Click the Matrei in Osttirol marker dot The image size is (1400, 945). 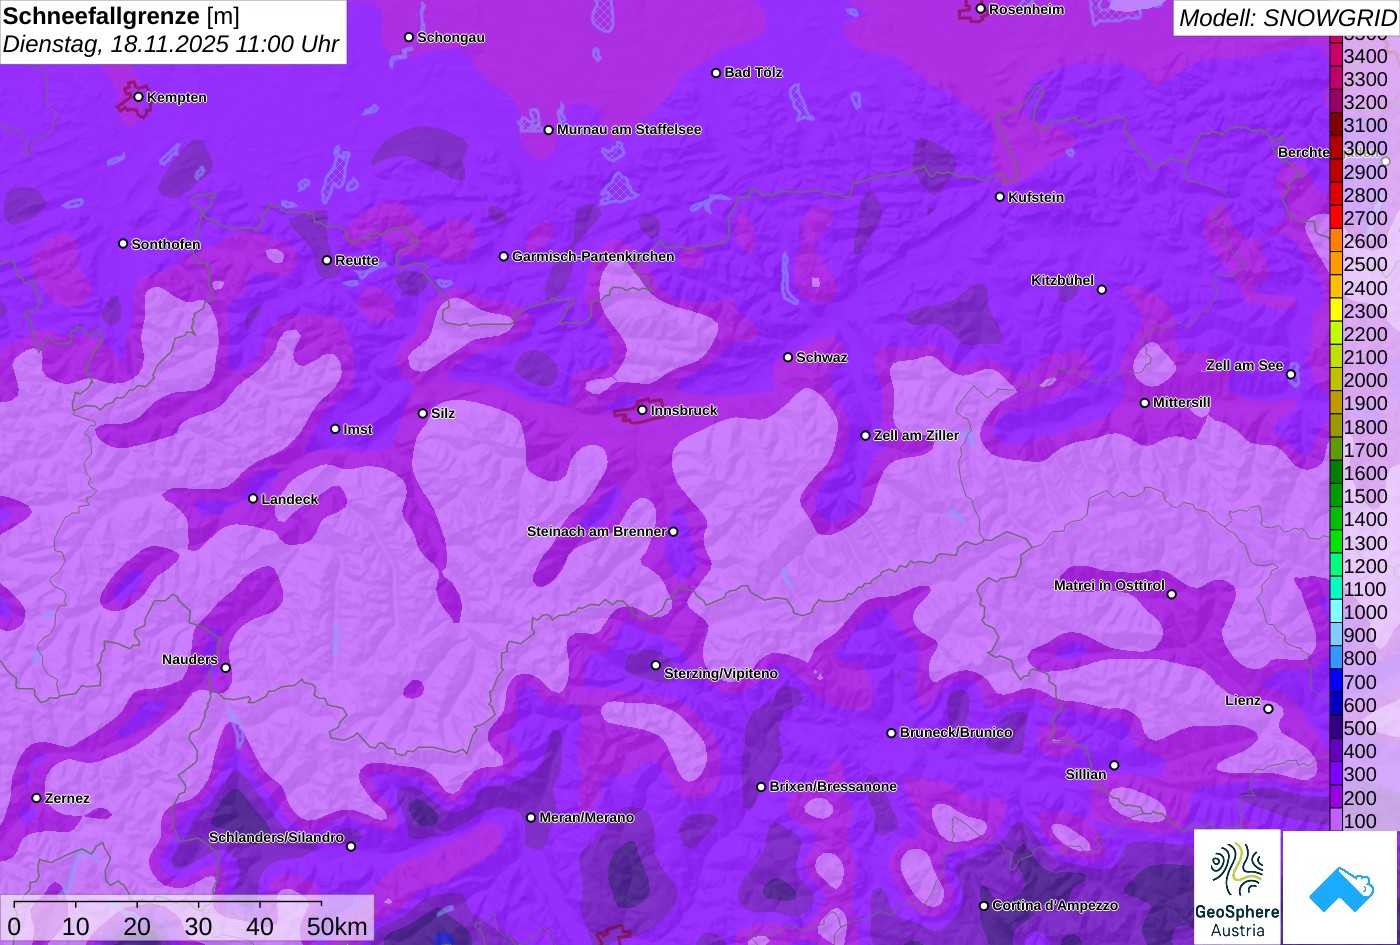coord(1171,594)
